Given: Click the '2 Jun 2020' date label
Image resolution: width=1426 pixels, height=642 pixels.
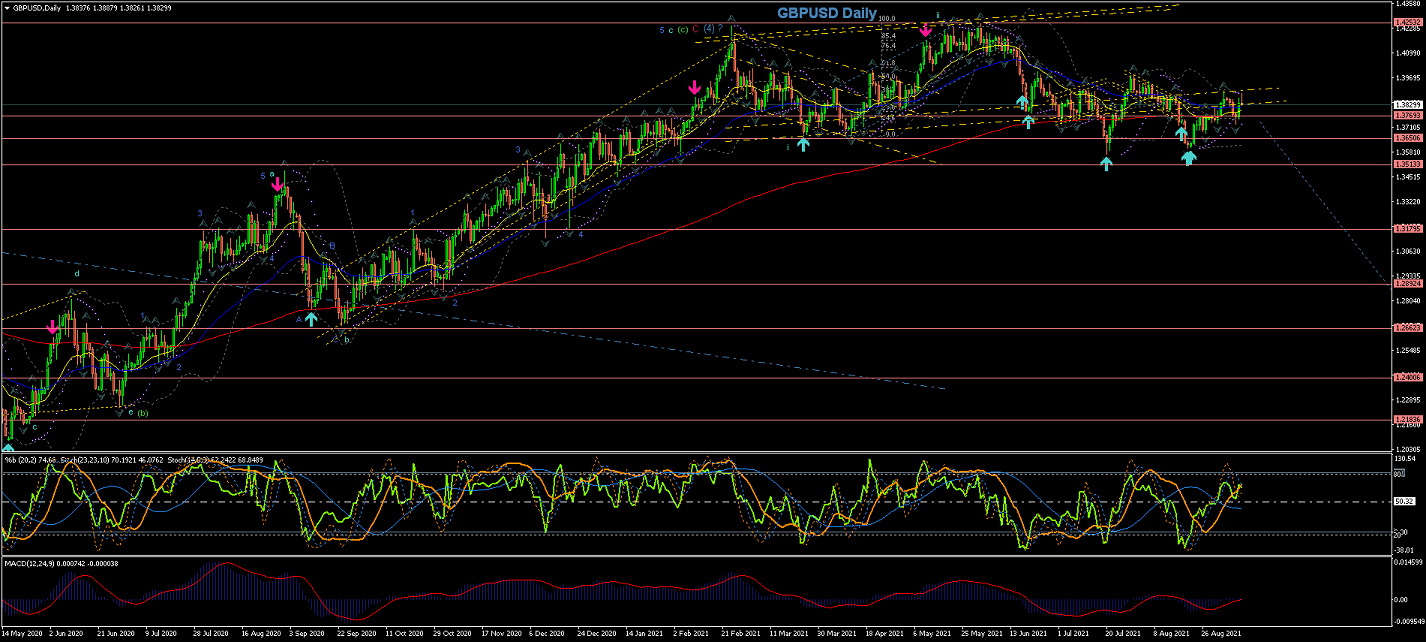Looking at the screenshot, I should (68, 633).
